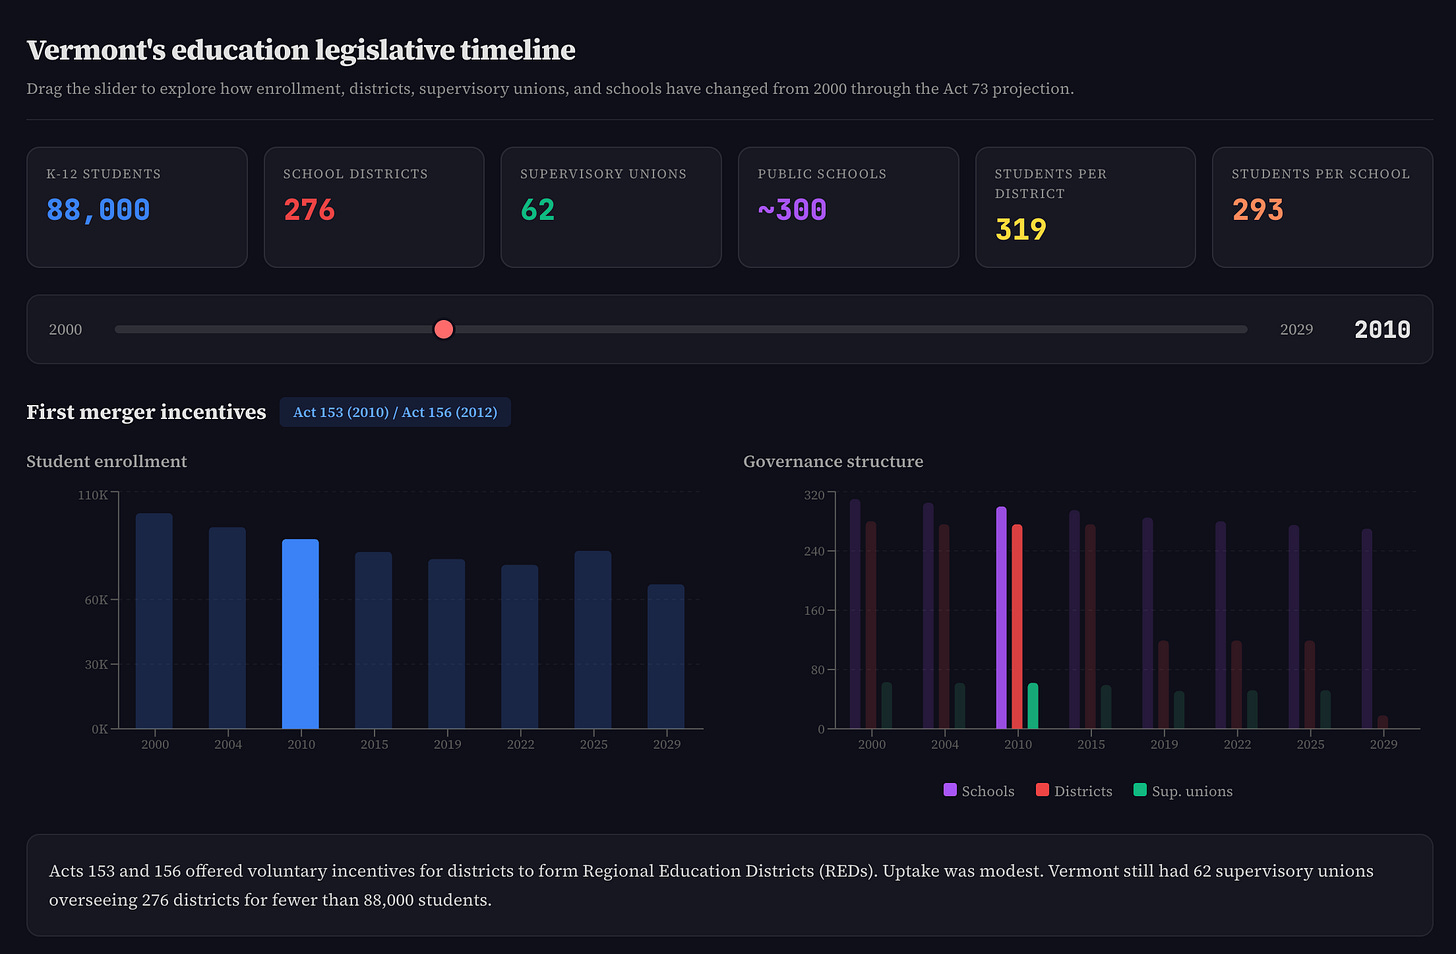Select the 2029 bar in Student enrollment
This screenshot has width=1456, height=954.
666,655
